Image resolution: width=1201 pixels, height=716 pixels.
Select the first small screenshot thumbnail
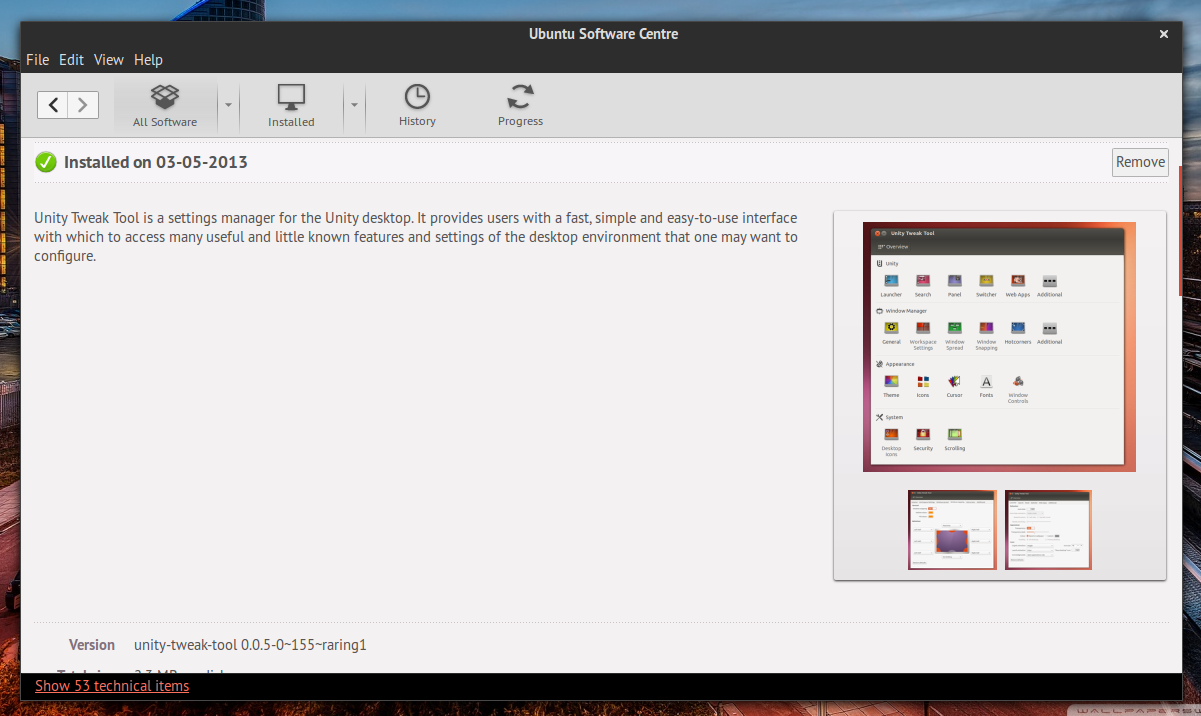[951, 529]
